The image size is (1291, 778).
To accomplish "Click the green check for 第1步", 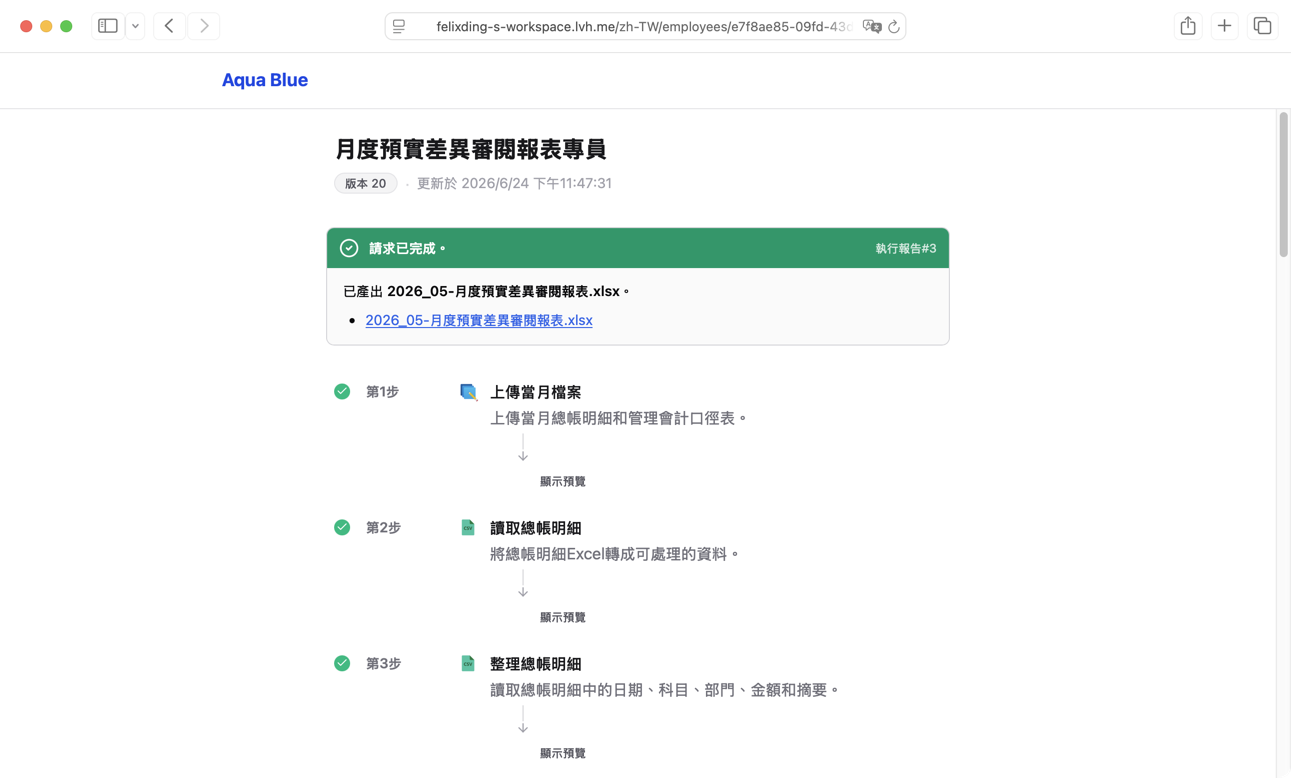I will (x=342, y=391).
